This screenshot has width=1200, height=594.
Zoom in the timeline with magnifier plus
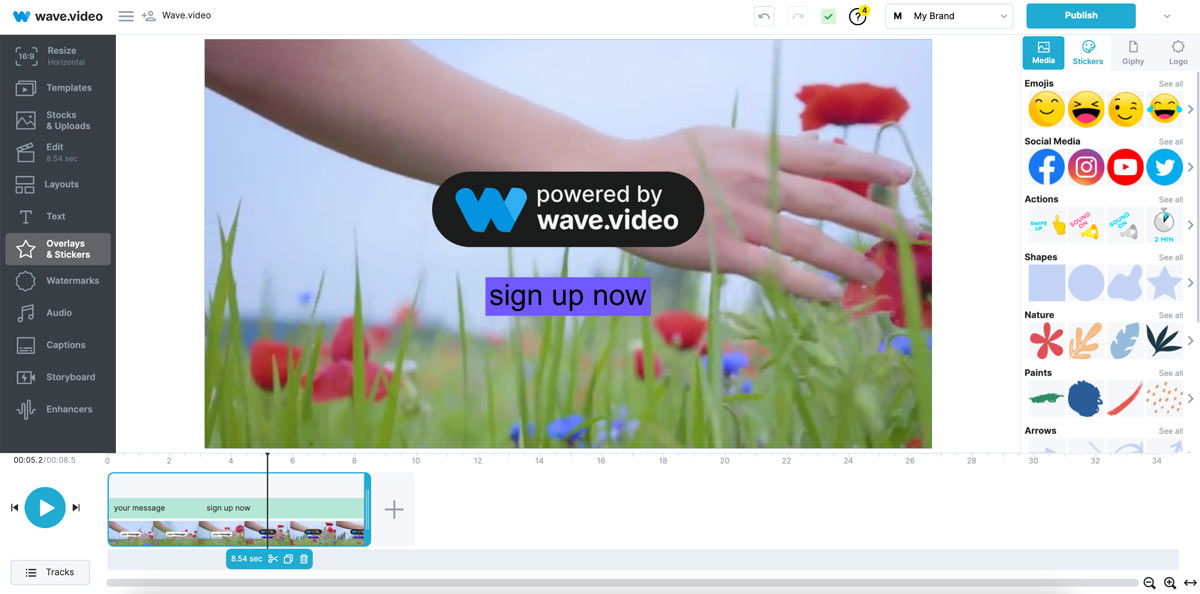[1169, 583]
